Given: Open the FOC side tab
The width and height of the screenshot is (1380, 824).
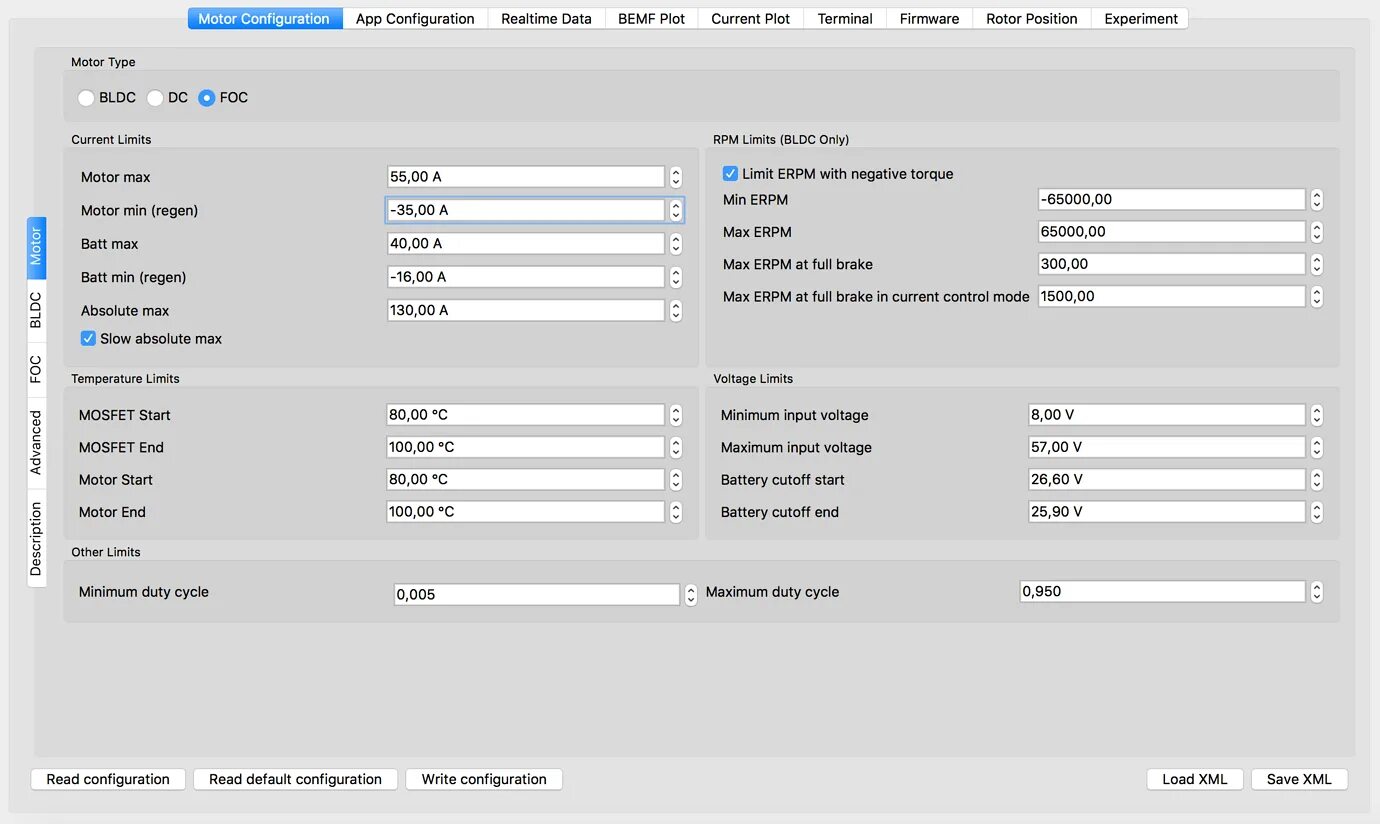Looking at the screenshot, I should [36, 369].
